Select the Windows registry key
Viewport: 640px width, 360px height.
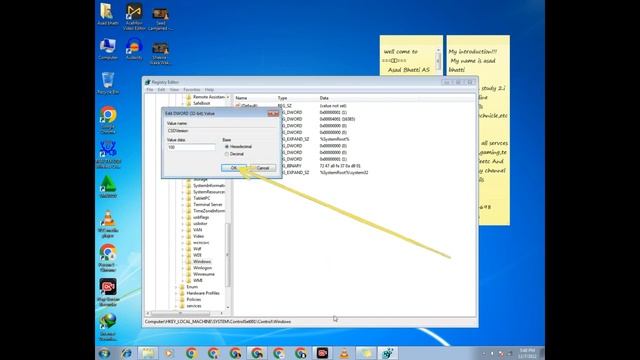click(x=202, y=262)
